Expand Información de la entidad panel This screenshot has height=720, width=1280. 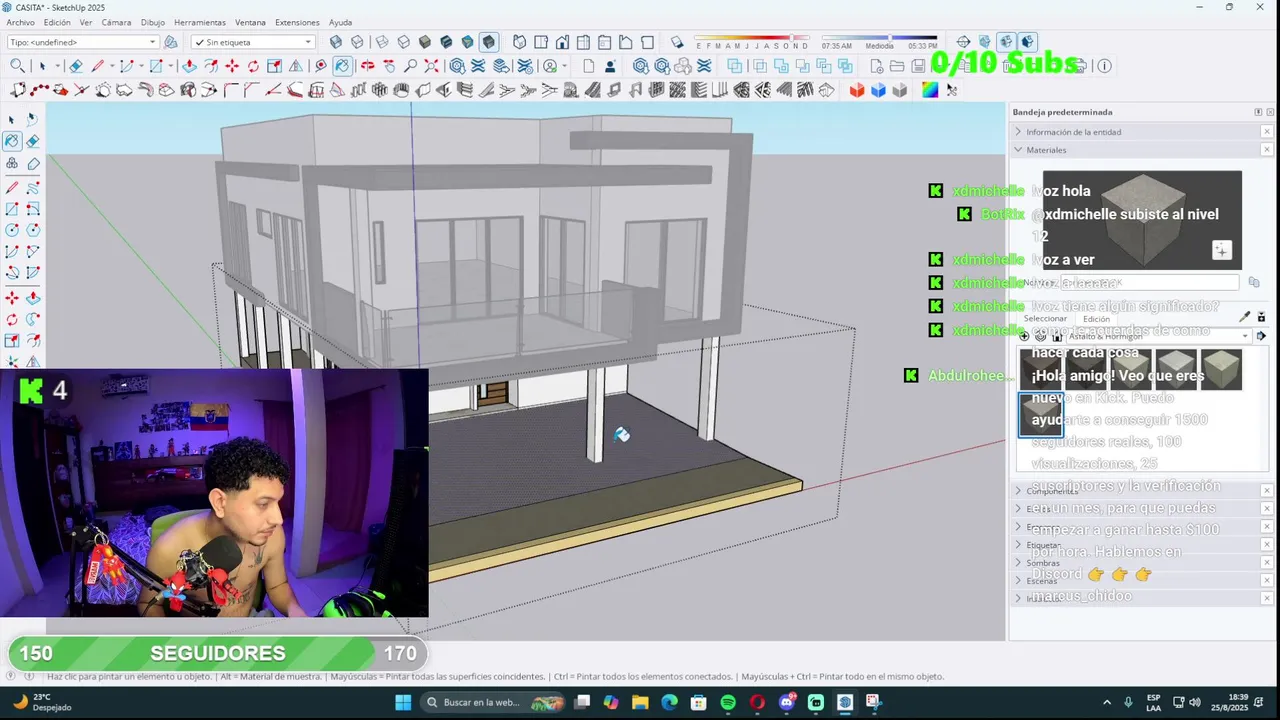1018,132
